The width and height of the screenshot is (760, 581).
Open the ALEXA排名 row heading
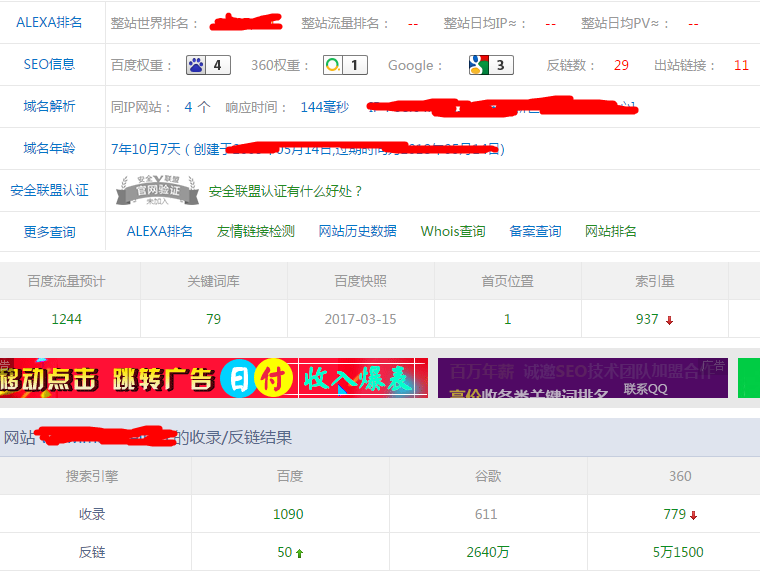point(49,22)
